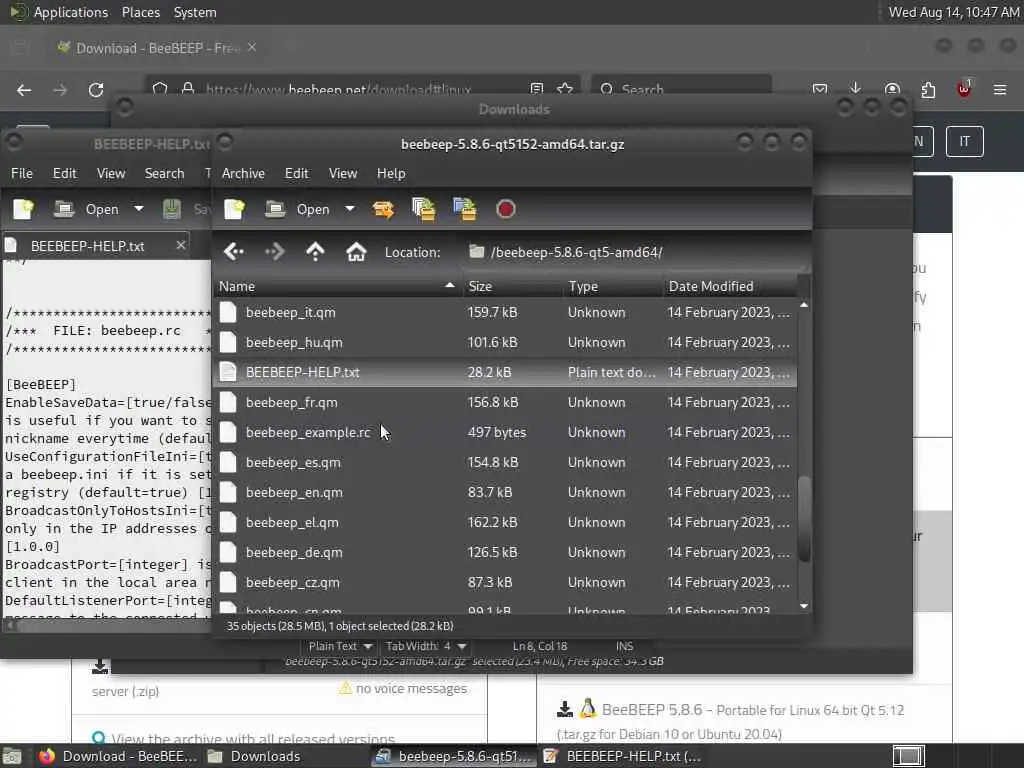Click the scroll up arrow of the archive list
Image resolution: width=1024 pixels, height=768 pixels.
[x=805, y=305]
